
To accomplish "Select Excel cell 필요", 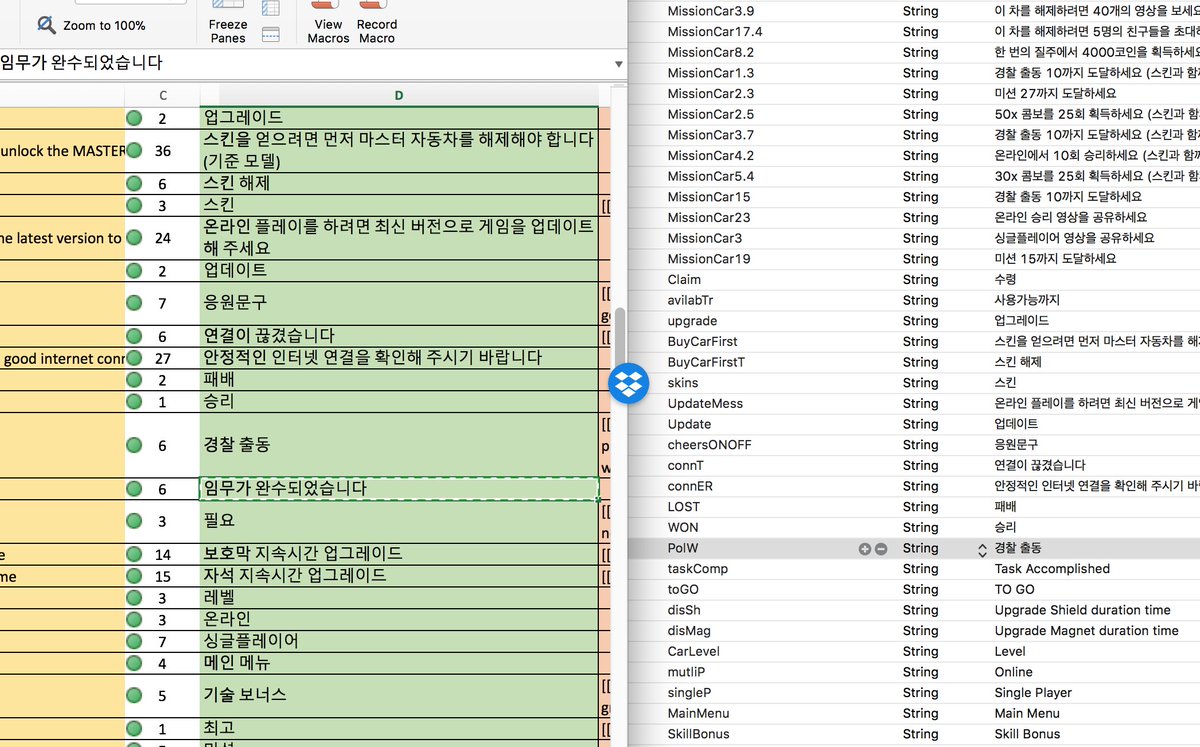I will (399, 522).
